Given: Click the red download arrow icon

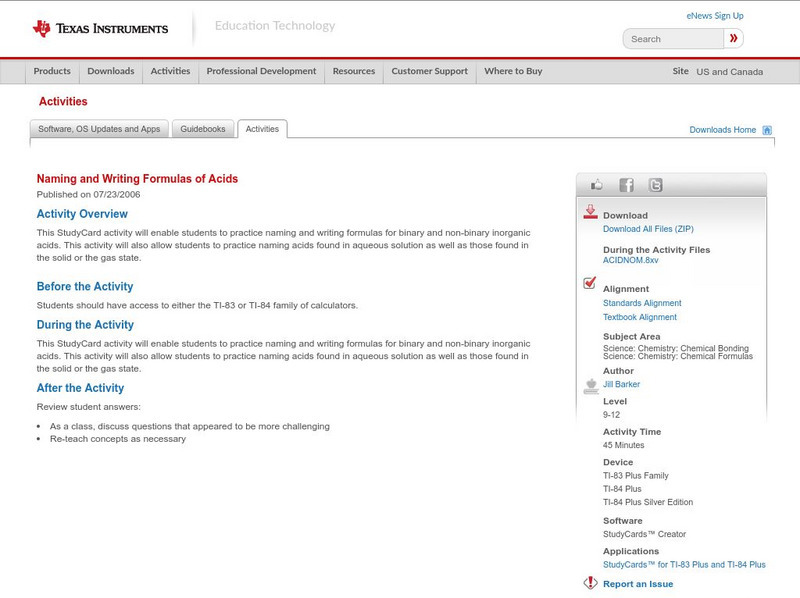Looking at the screenshot, I should (590, 212).
